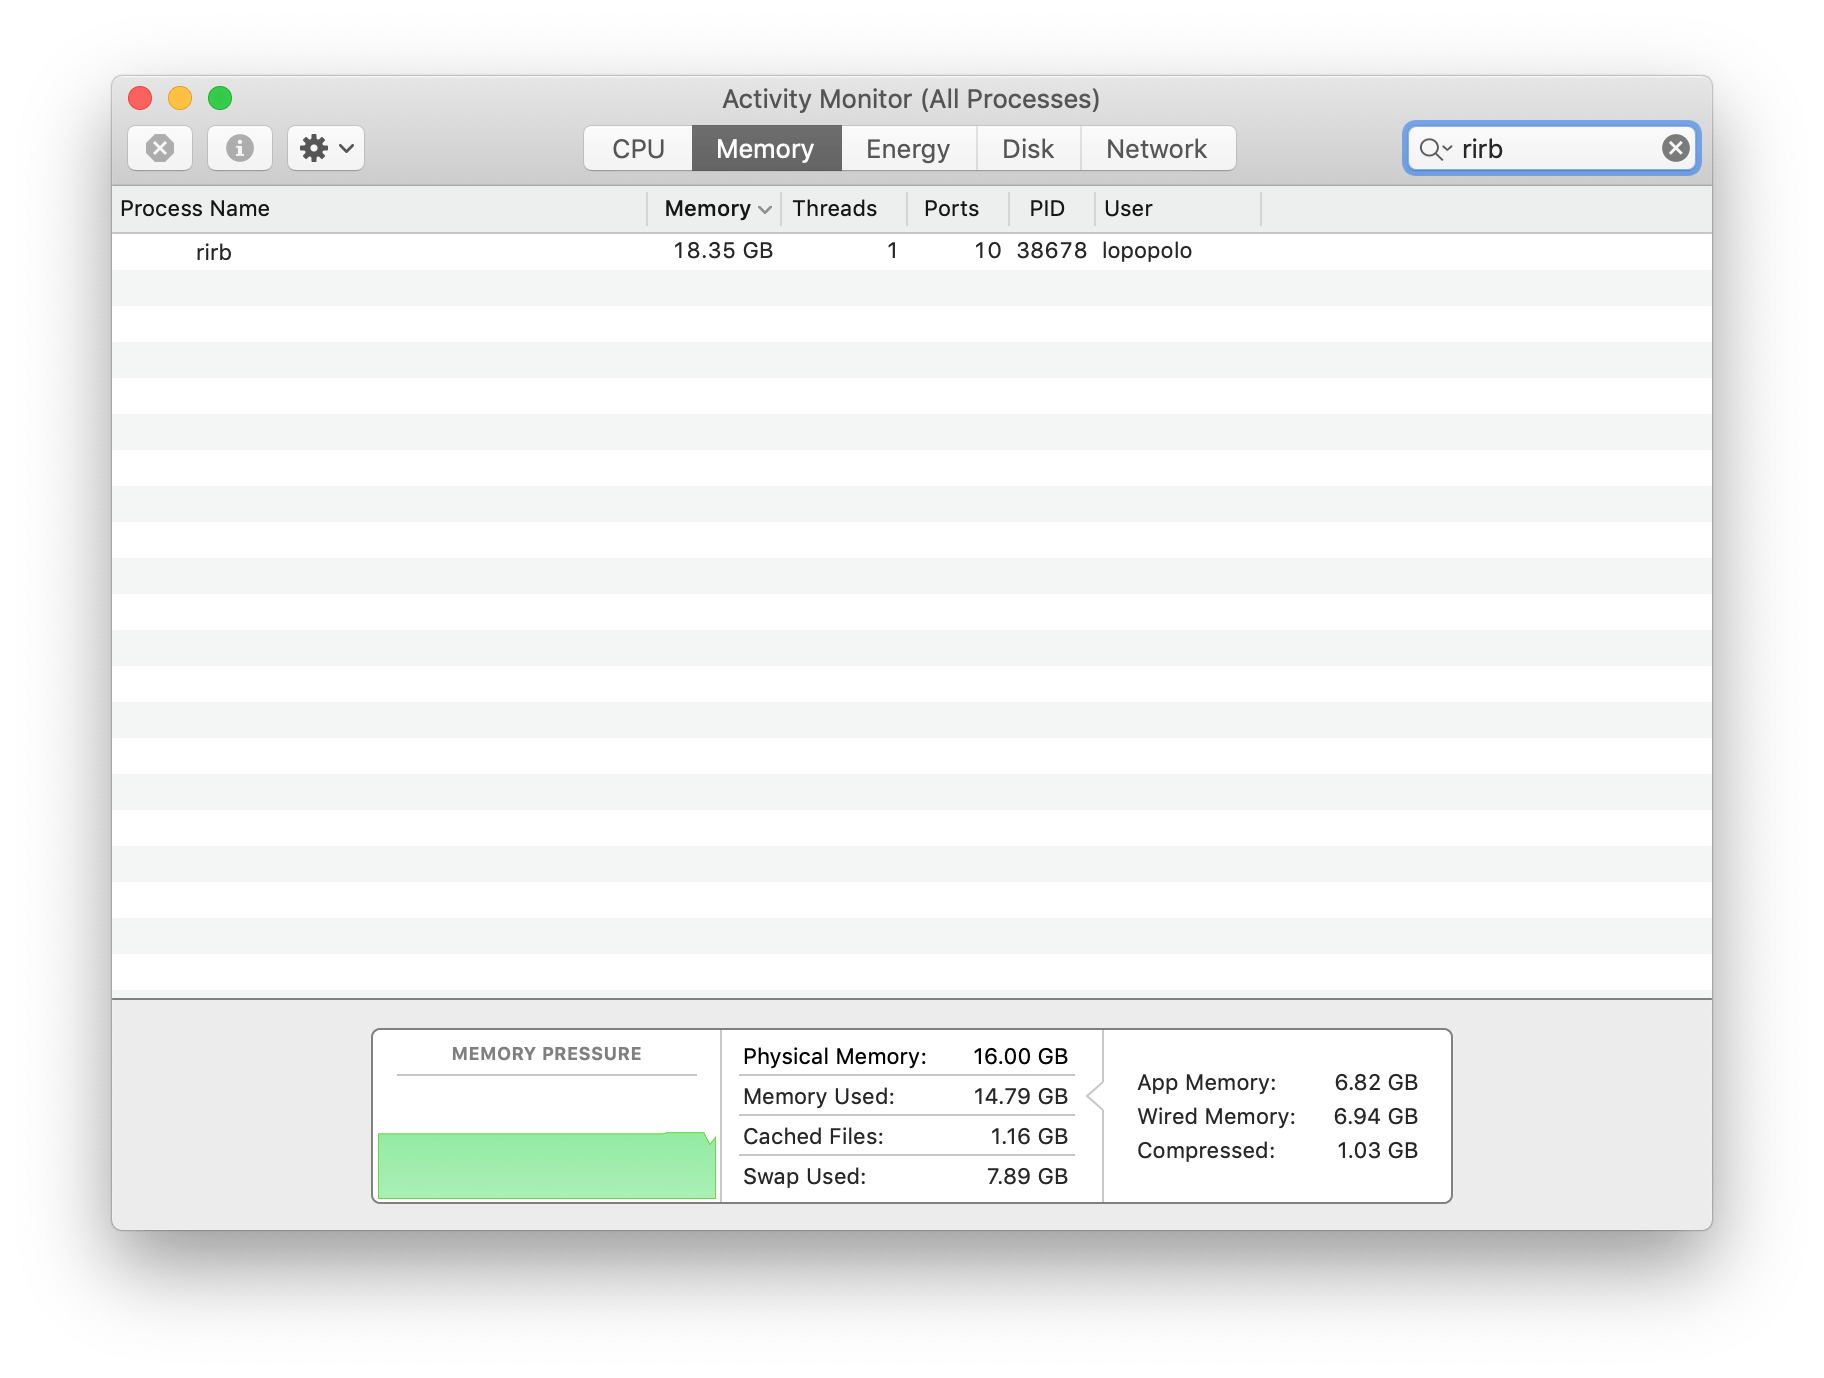
Task: Click the Quit Process stop icon
Action: pos(160,149)
